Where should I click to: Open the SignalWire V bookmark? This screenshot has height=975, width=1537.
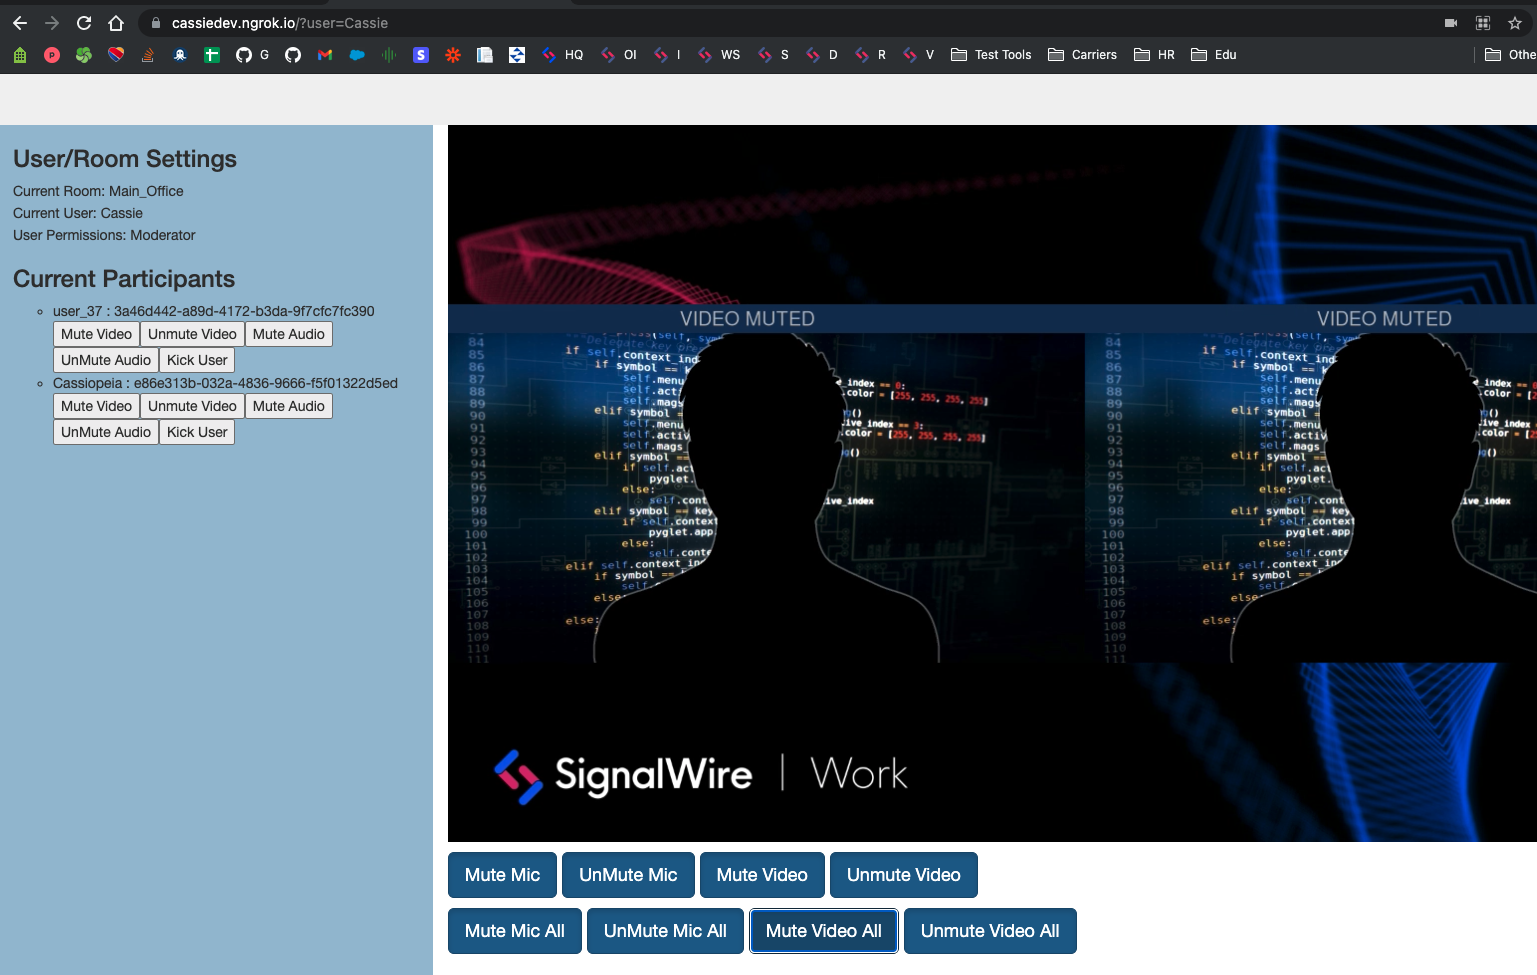919,55
